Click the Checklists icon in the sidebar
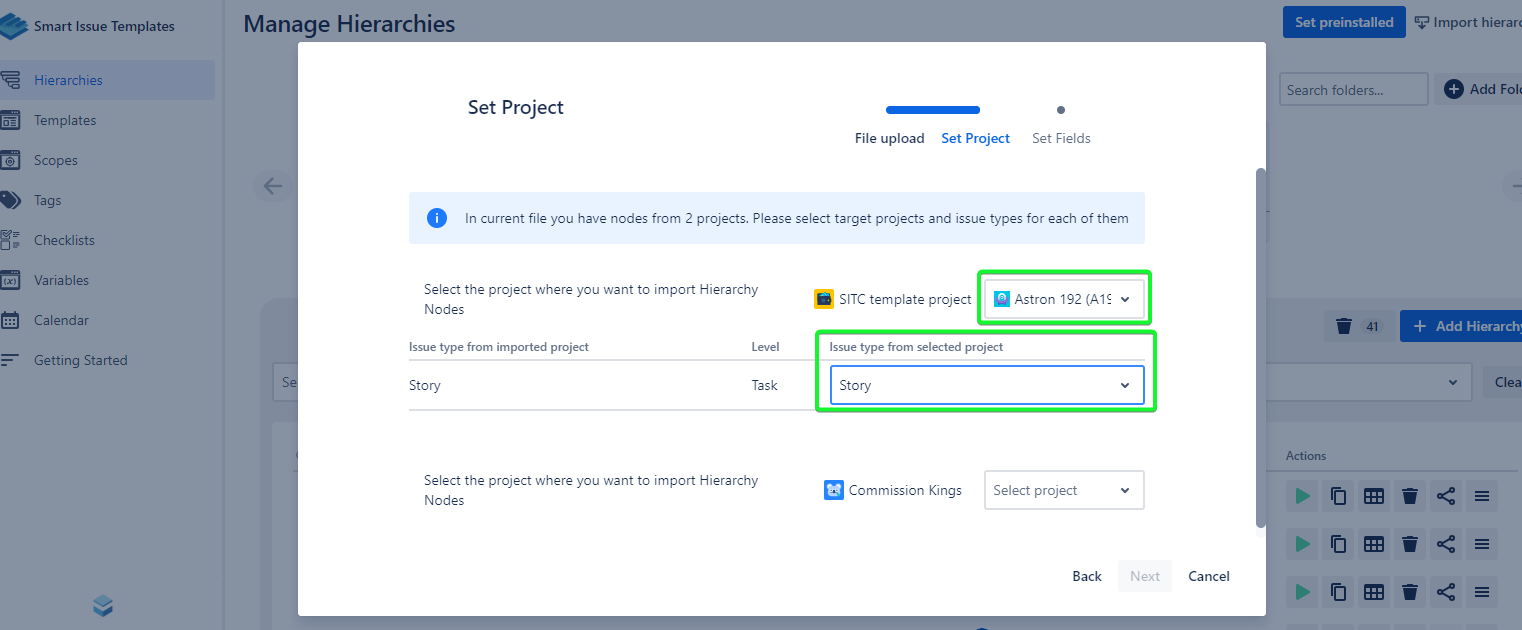 tap(11, 240)
